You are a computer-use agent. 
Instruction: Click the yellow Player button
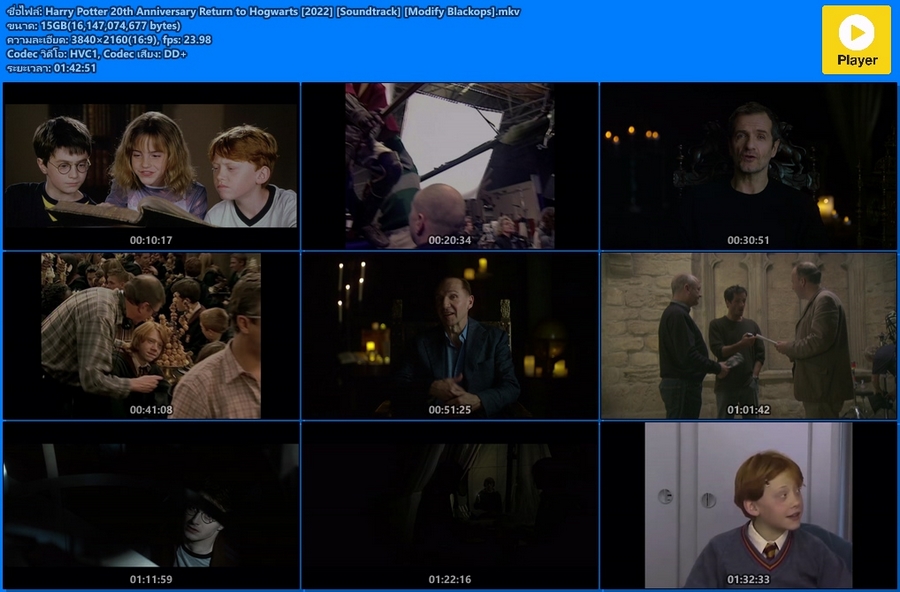pos(856,40)
